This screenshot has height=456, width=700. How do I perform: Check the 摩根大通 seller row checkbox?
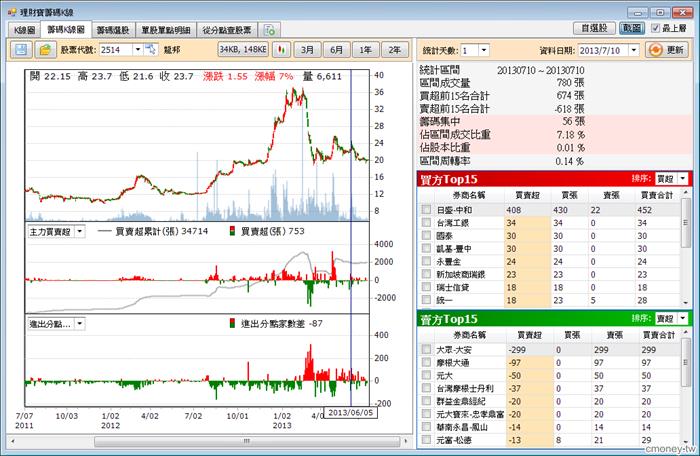tap(427, 362)
